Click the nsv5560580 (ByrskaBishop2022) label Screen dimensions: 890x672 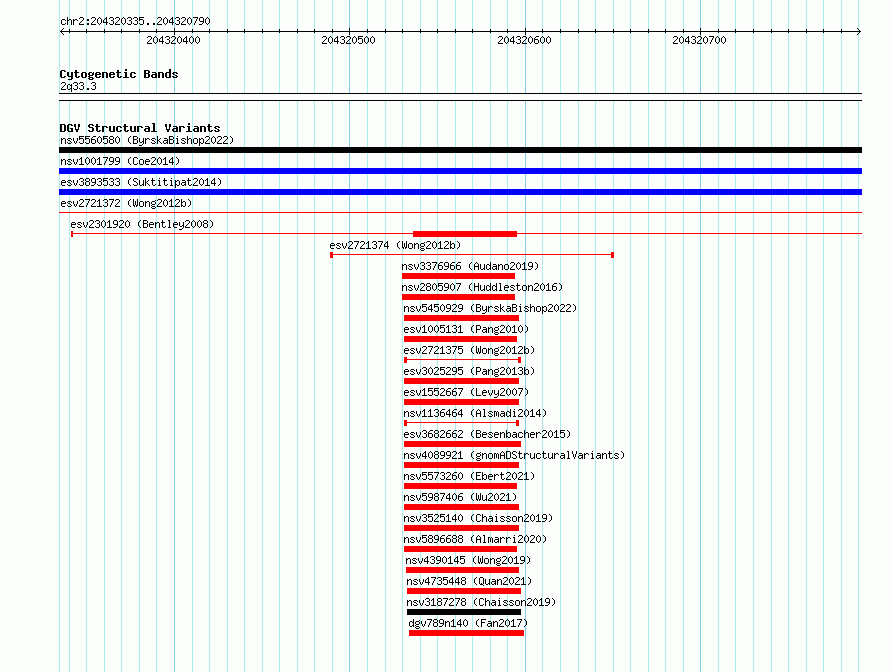pyautogui.click(x=147, y=140)
